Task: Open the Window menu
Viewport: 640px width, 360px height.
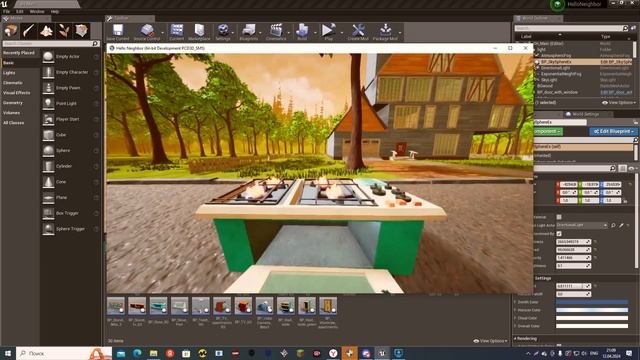Action: 37,11
